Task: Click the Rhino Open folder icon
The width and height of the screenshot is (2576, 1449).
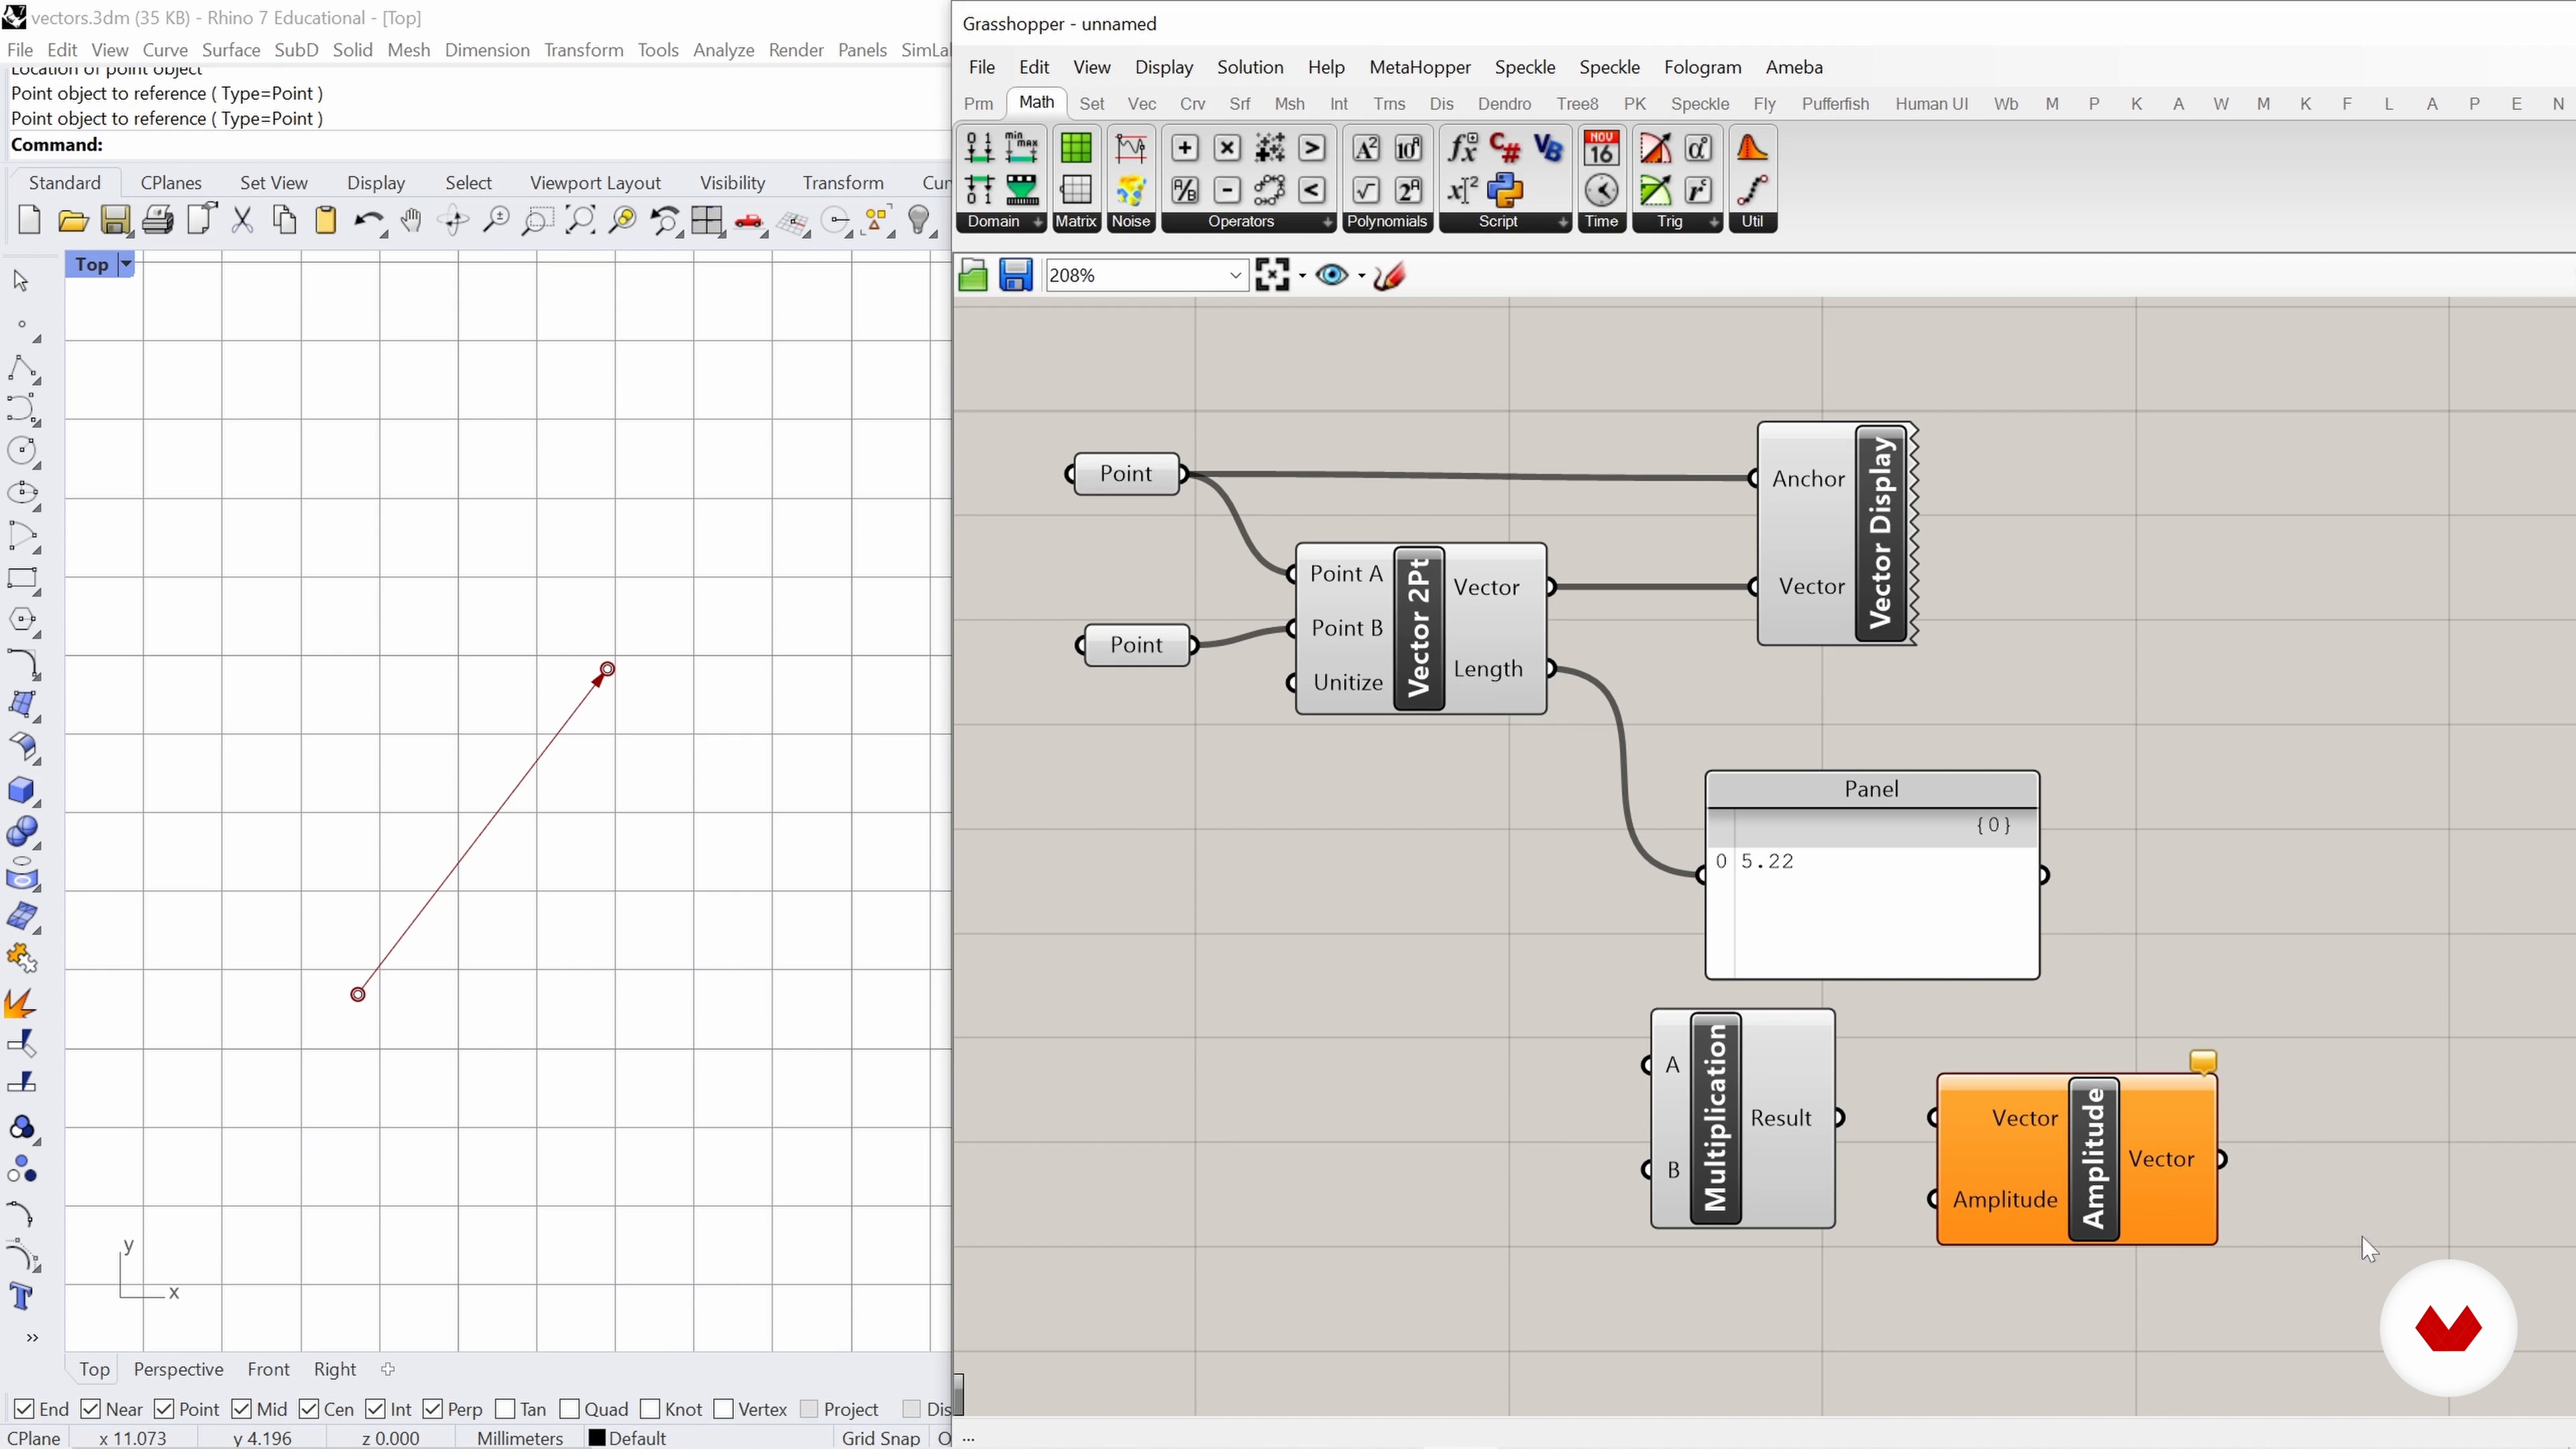Action: tap(73, 220)
